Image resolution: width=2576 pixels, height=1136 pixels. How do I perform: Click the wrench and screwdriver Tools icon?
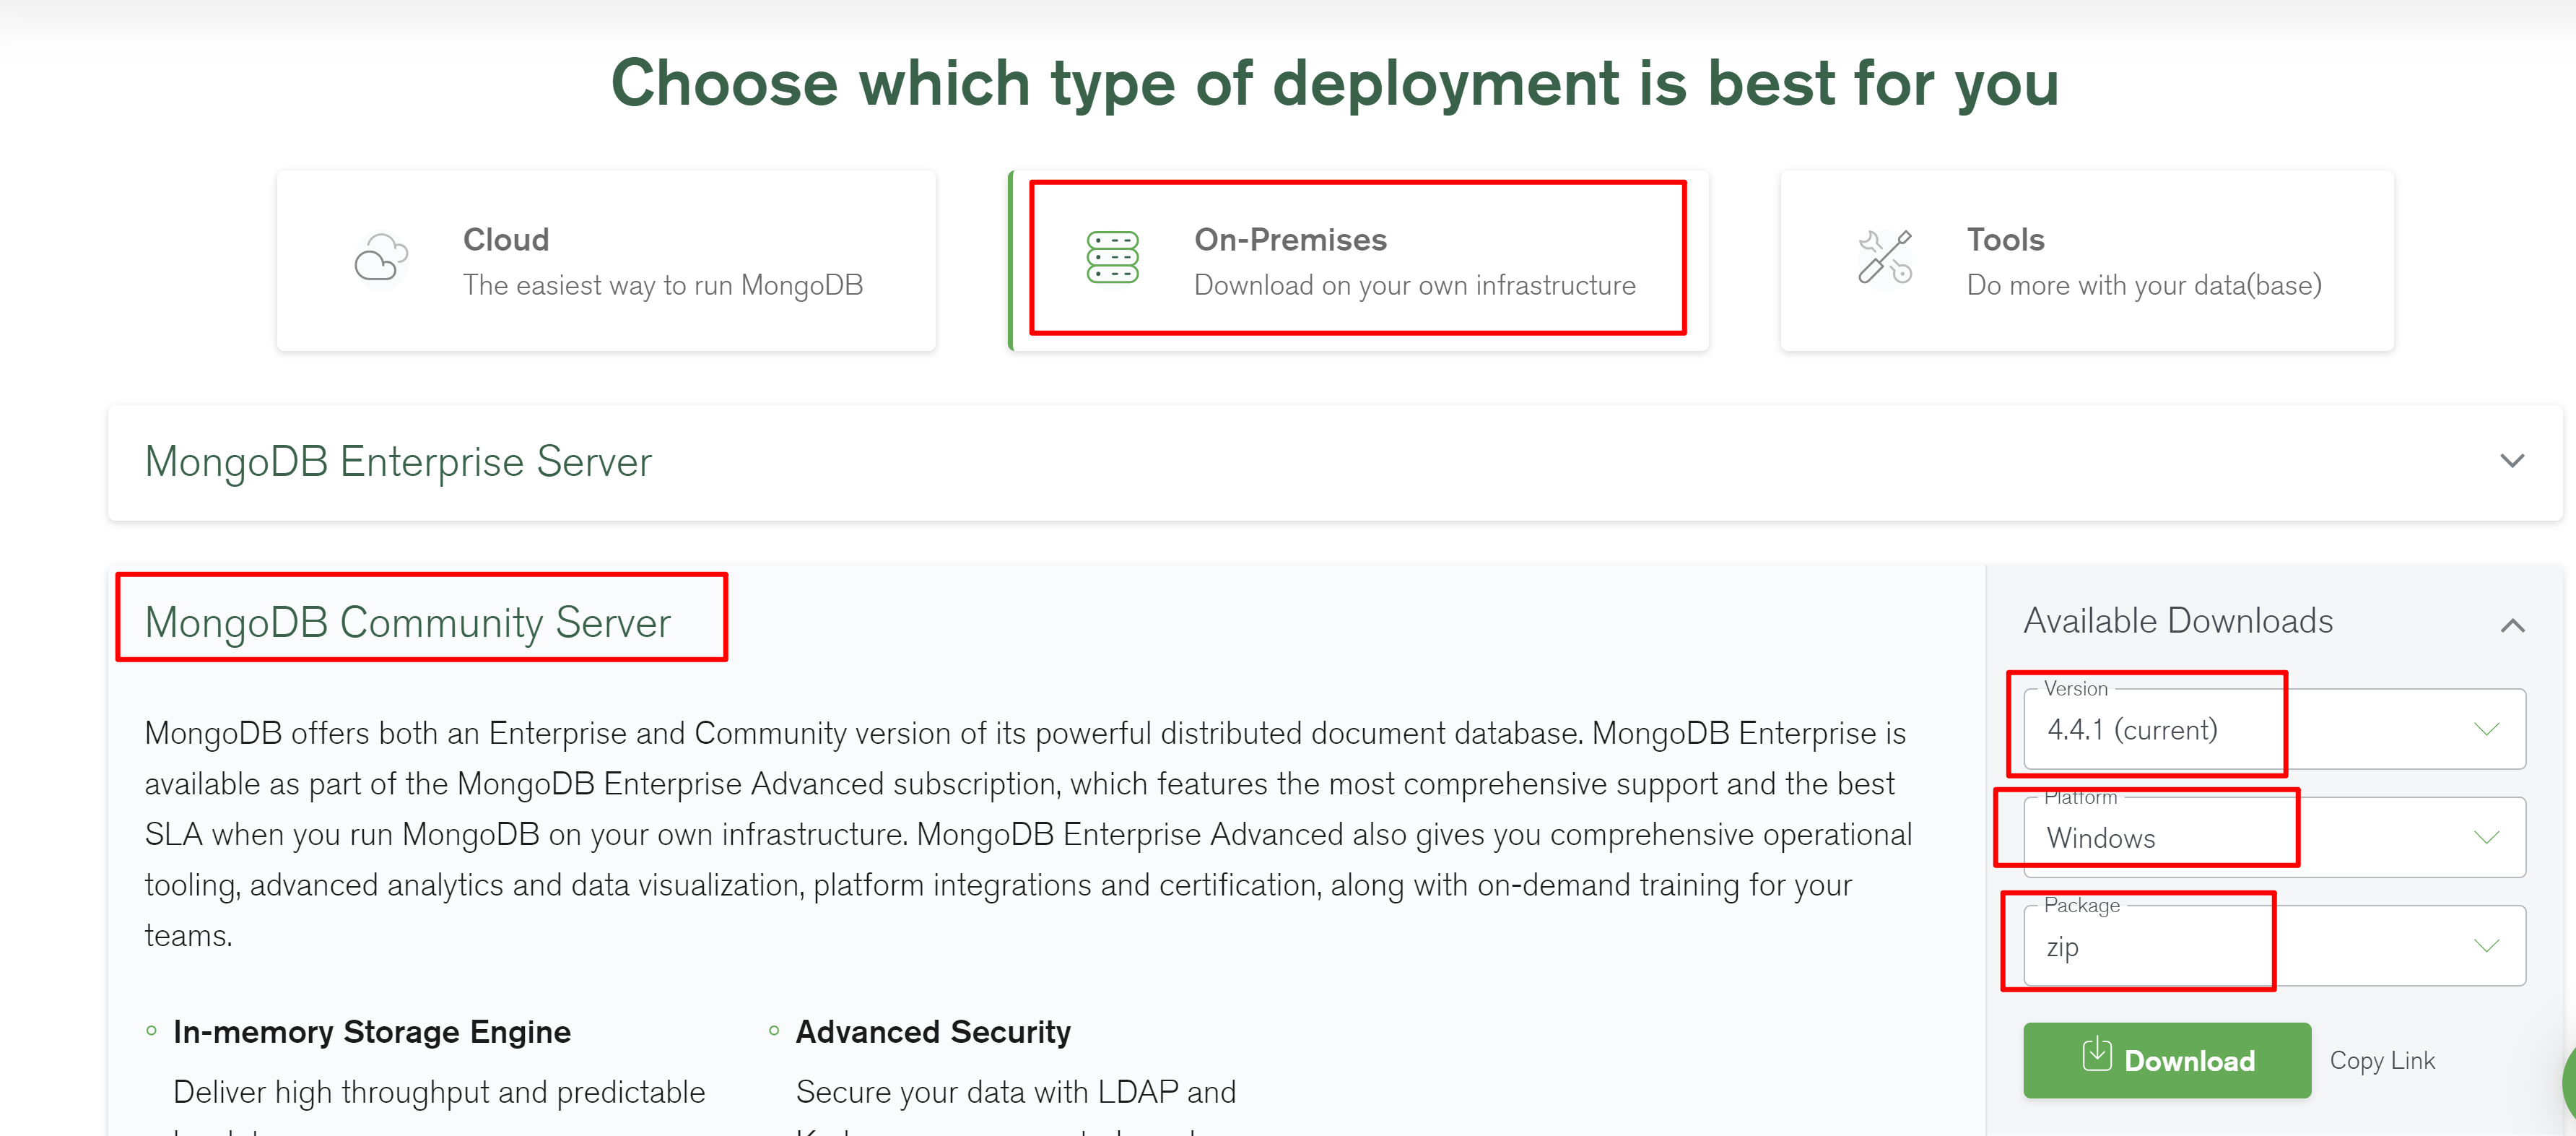[1885, 258]
